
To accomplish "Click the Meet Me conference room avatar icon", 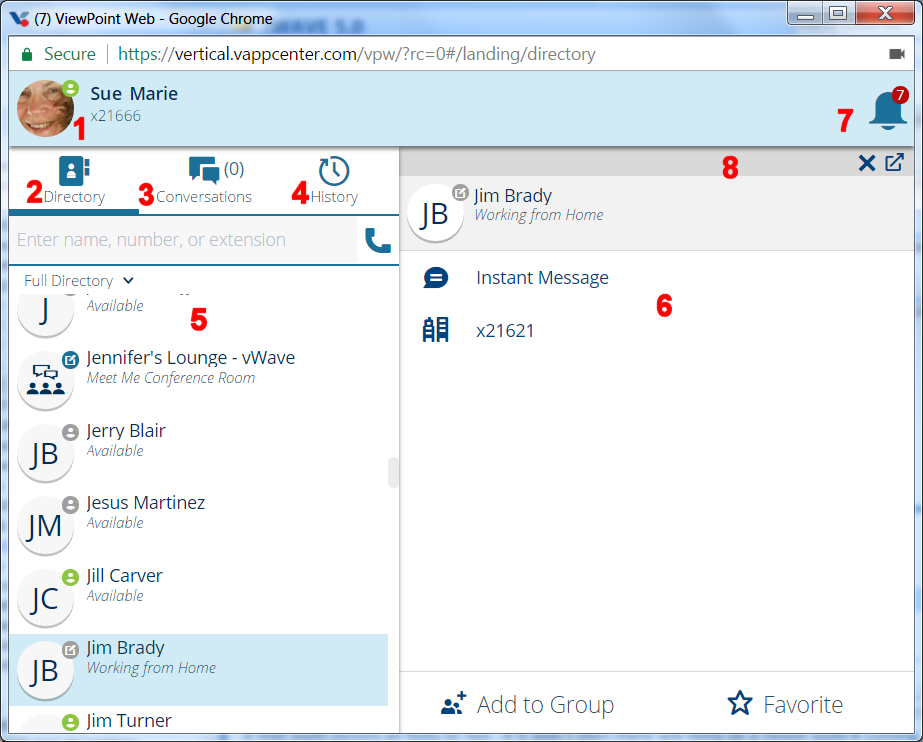I will pyautogui.click(x=45, y=380).
